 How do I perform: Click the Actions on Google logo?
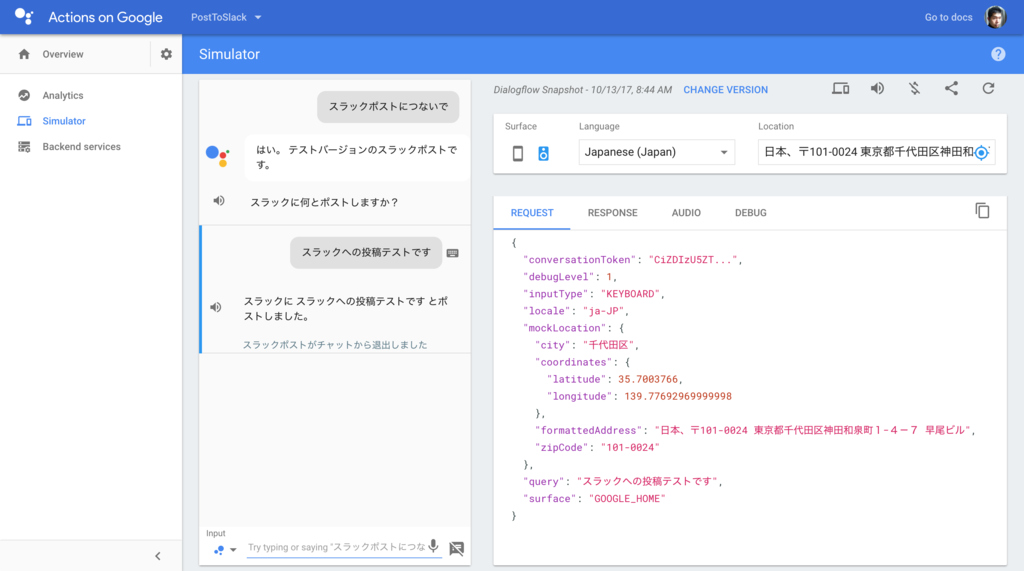pyautogui.click(x=24, y=17)
